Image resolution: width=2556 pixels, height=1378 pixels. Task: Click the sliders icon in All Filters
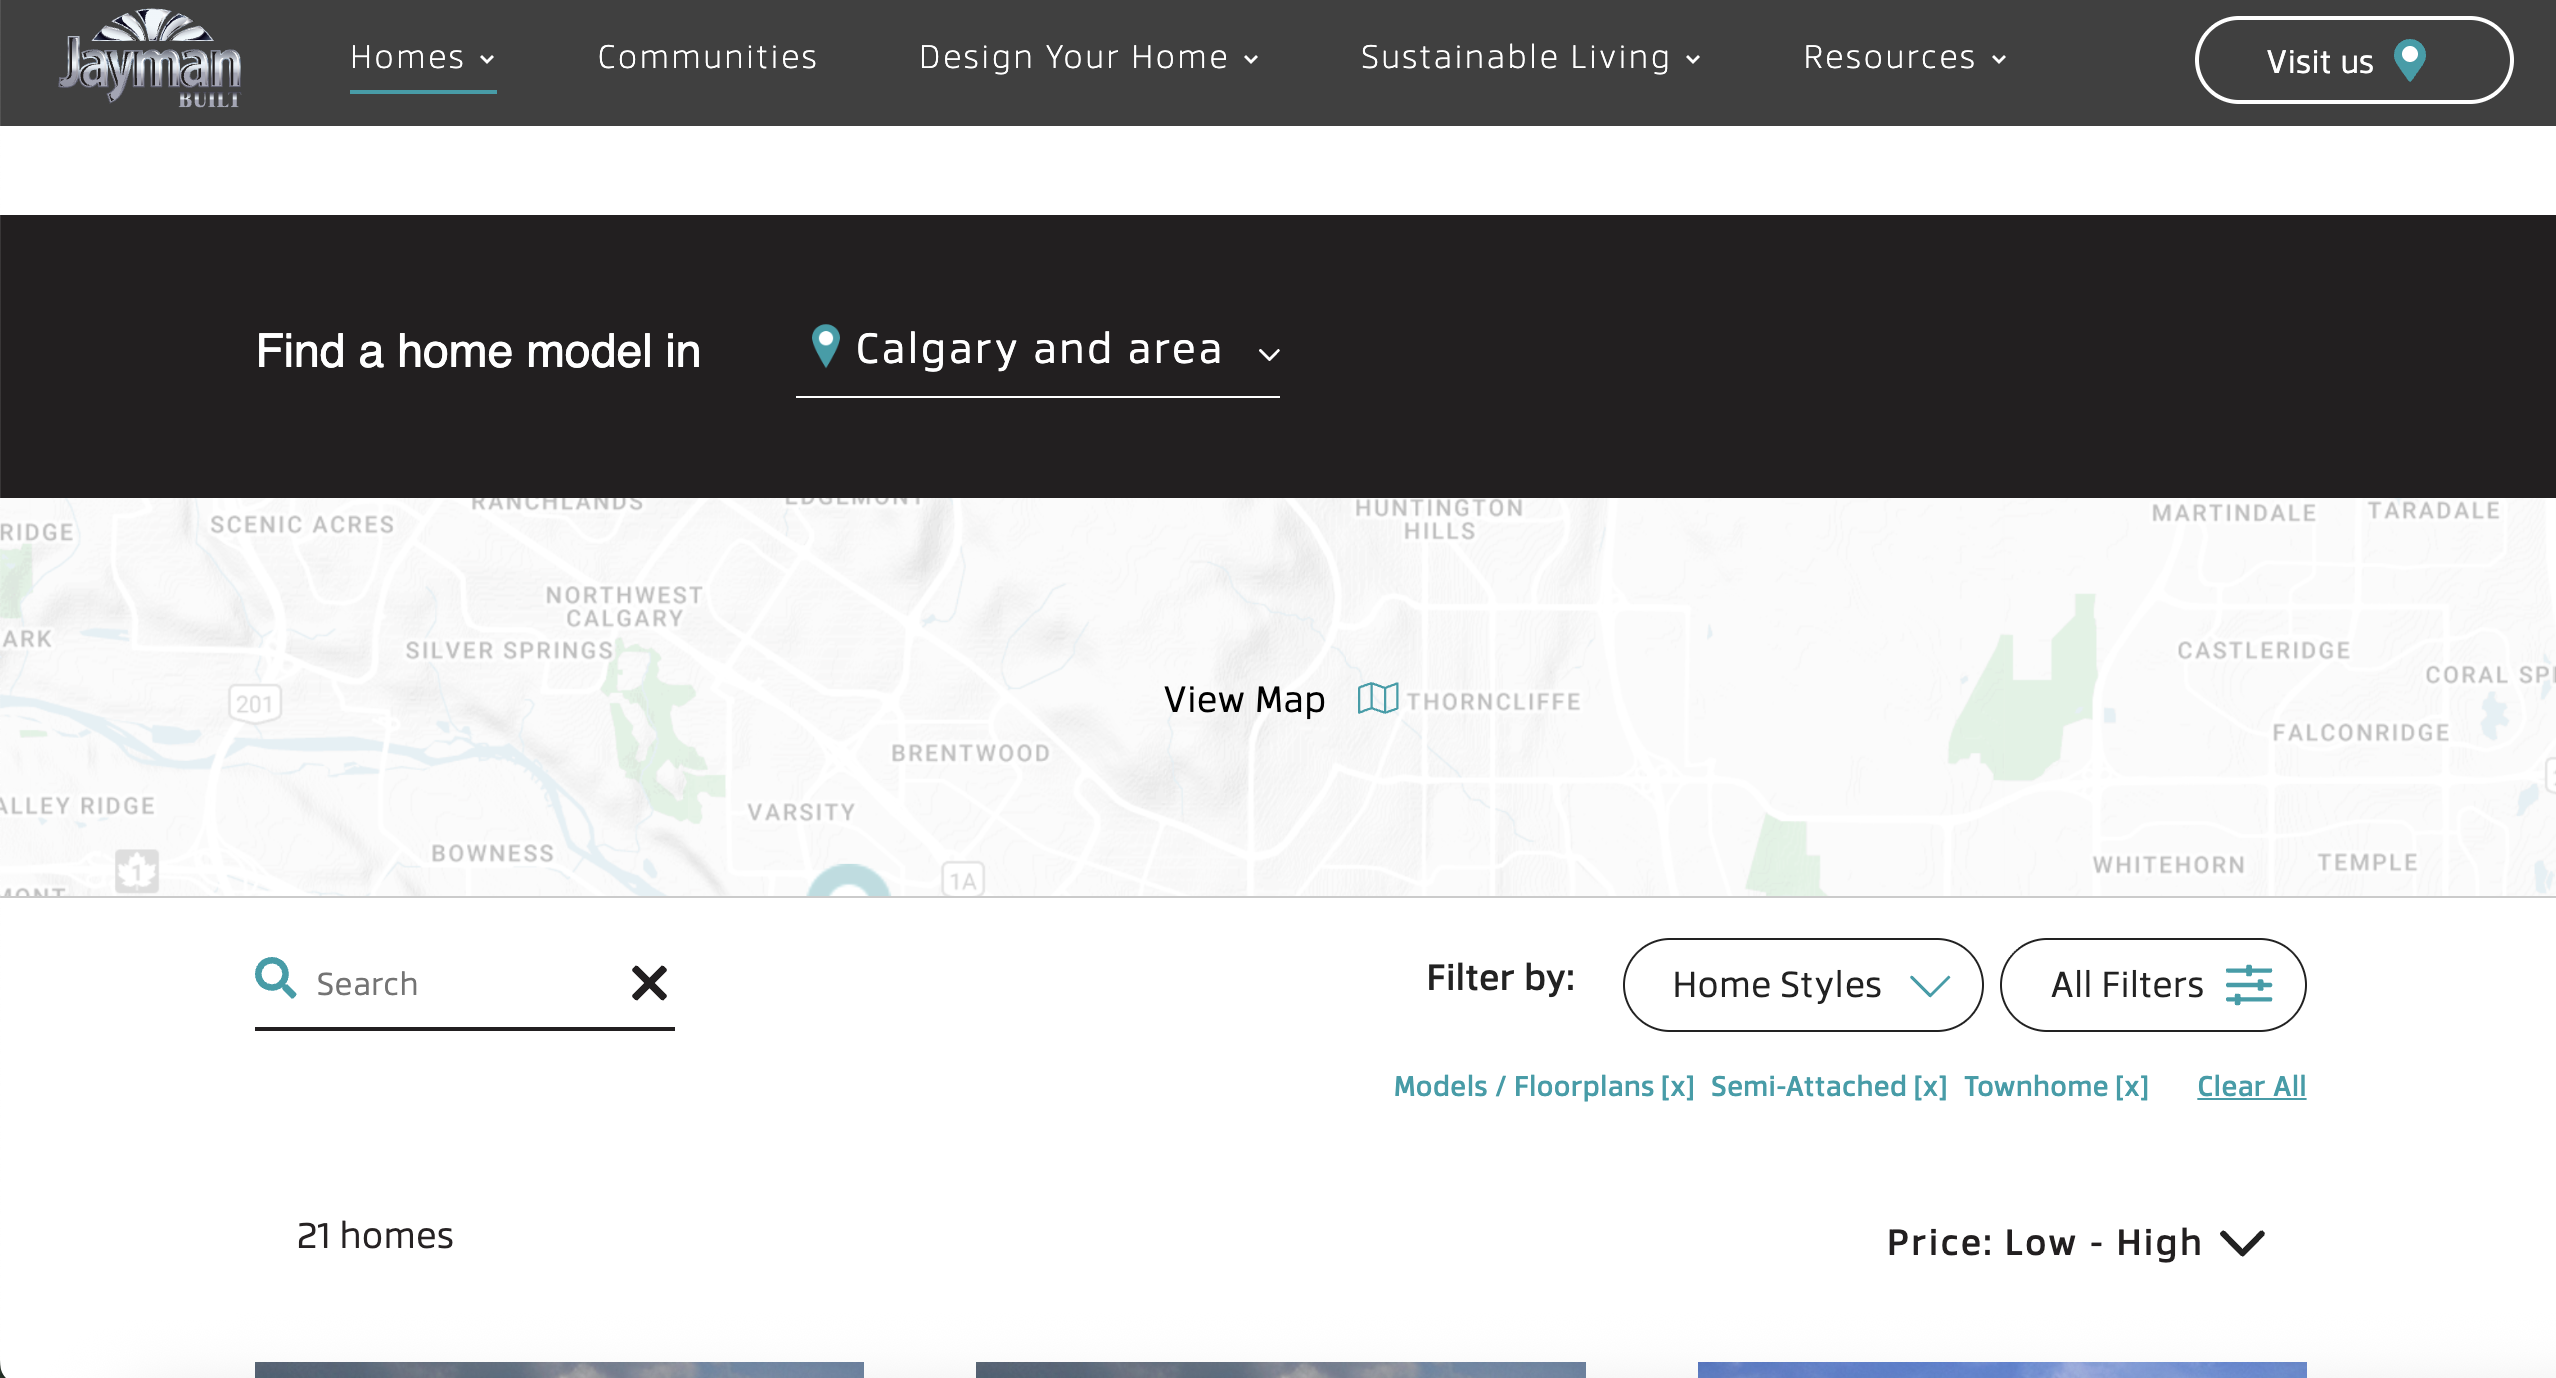click(x=2249, y=985)
